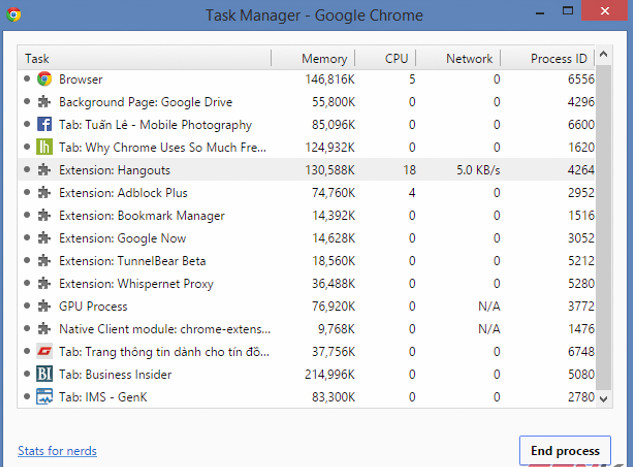Click the puzzle icon beside TunnelBear Beta
Viewport: 633px width, 467px height.
(44, 261)
